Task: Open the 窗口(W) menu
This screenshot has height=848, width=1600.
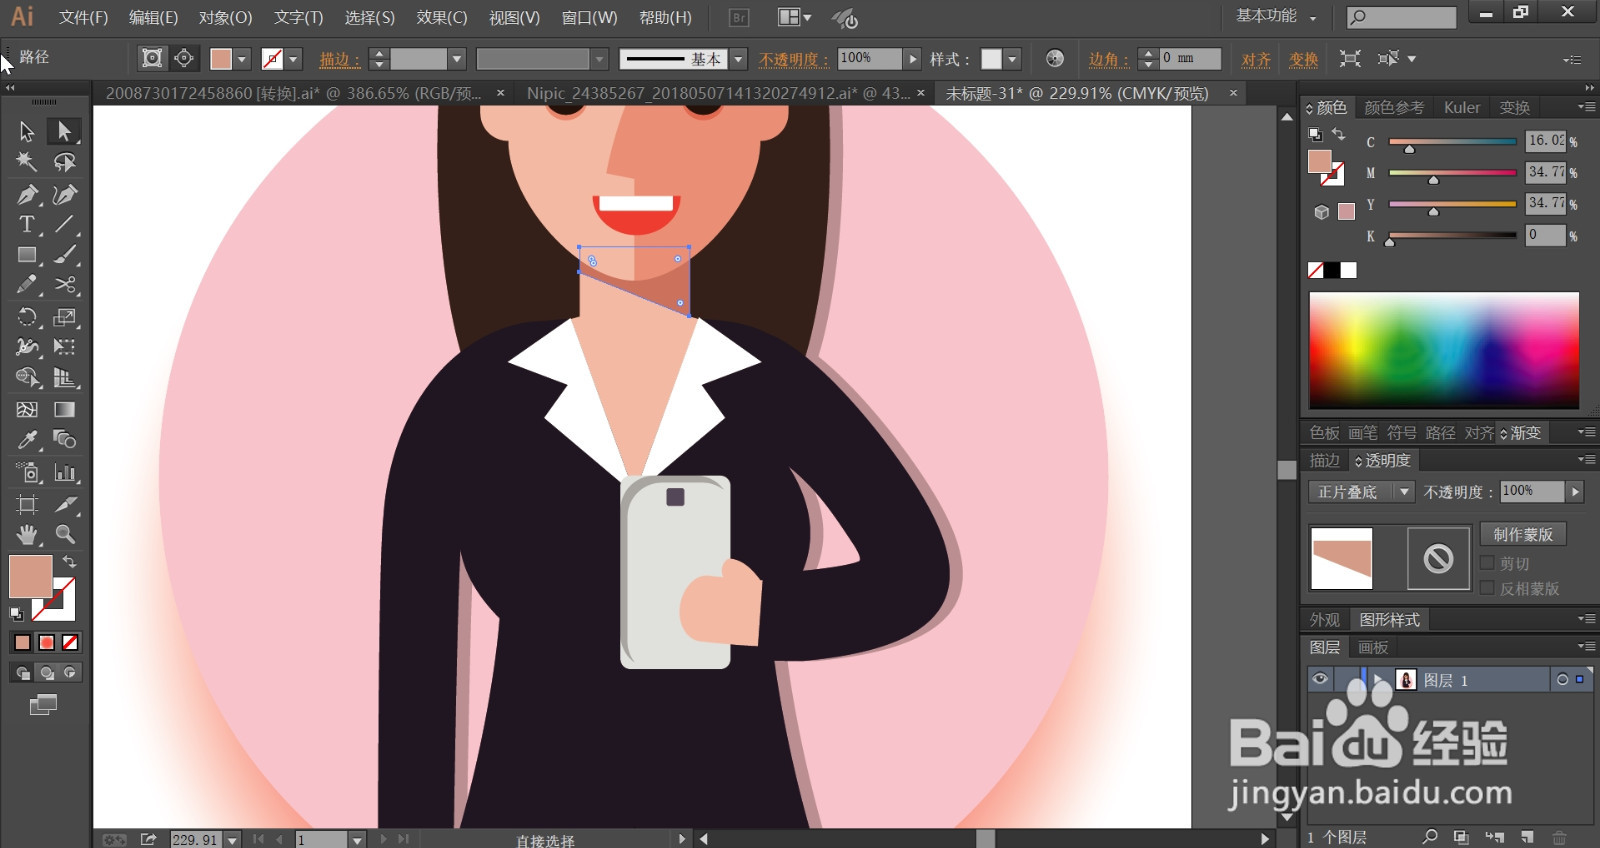Action: 589,17
